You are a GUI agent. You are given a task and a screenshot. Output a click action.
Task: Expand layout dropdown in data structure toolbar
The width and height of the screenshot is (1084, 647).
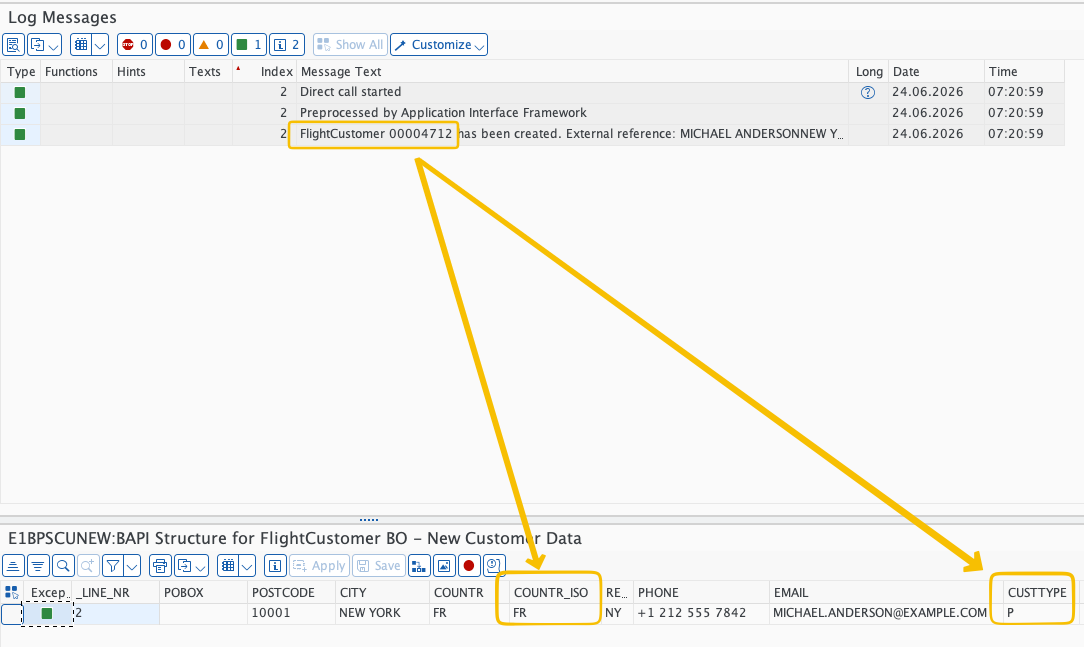point(247,565)
